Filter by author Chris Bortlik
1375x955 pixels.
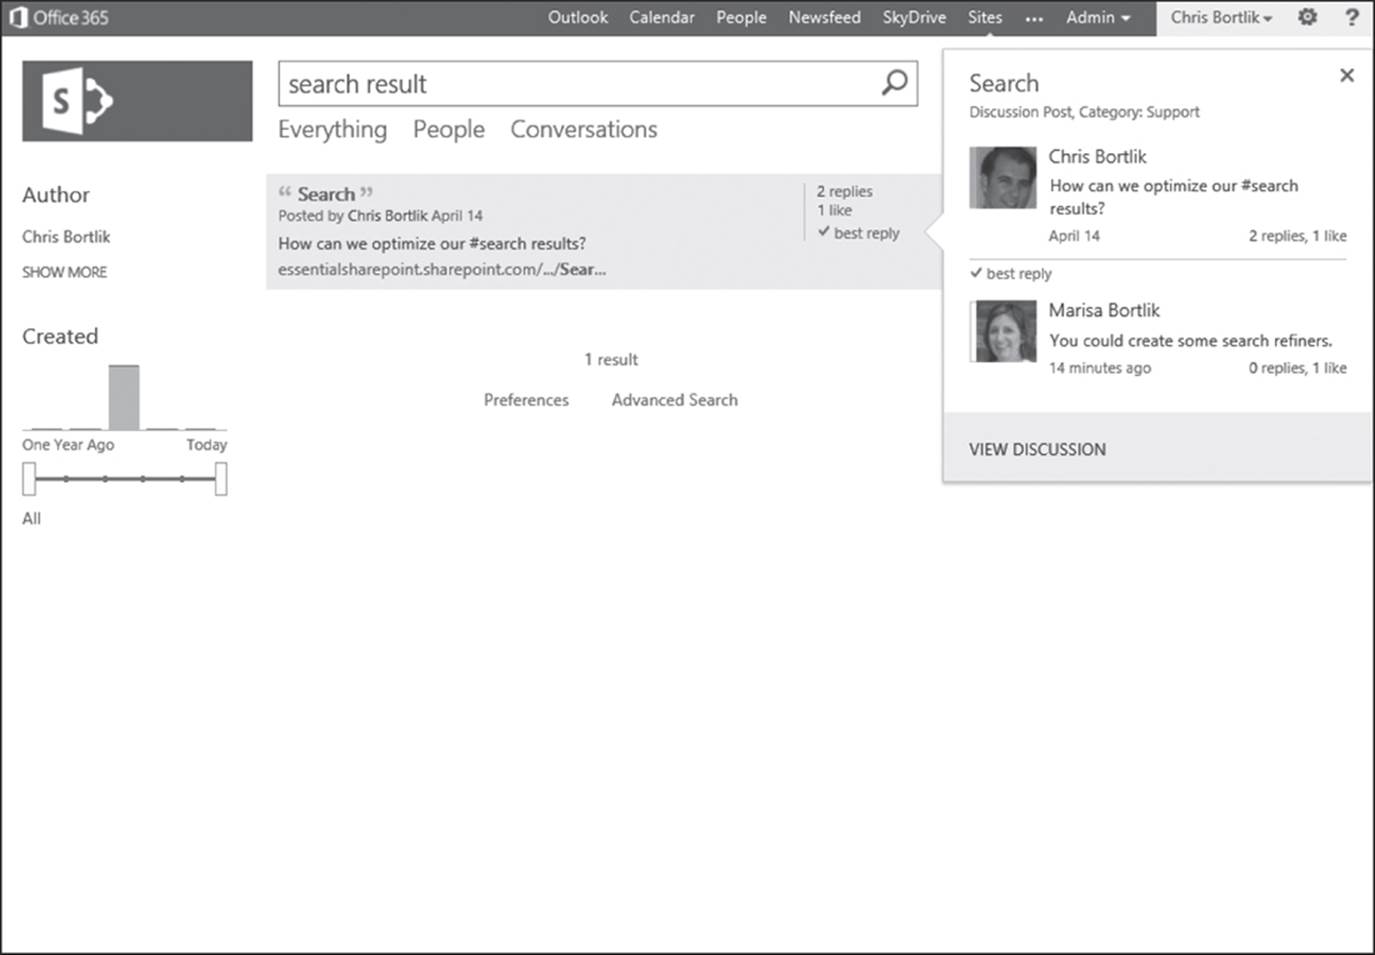pos(66,237)
